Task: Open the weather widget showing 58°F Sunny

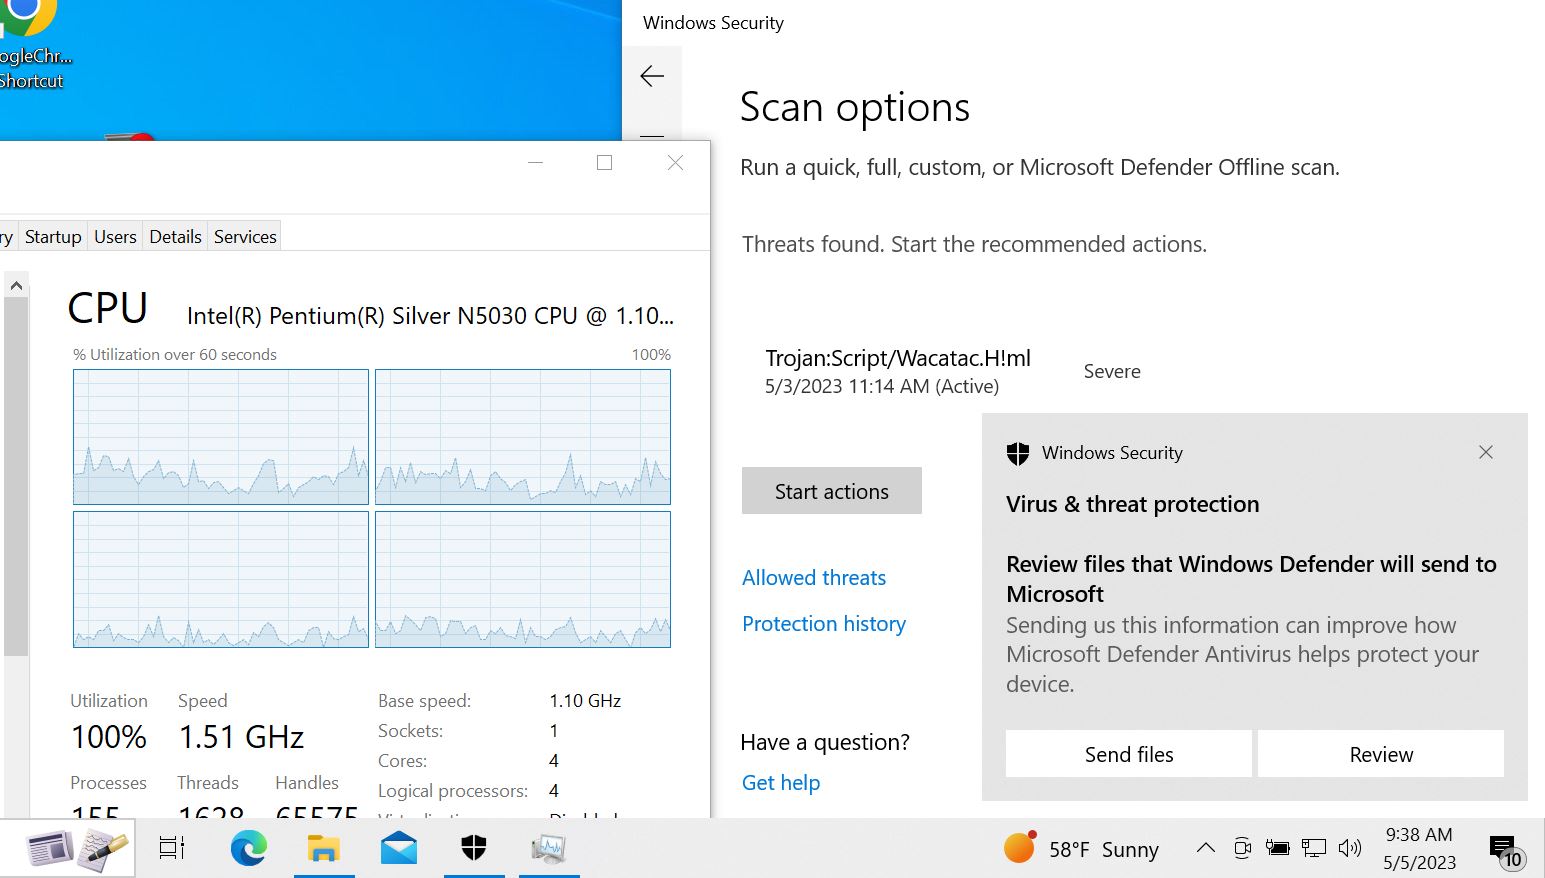Action: [x=1081, y=848]
